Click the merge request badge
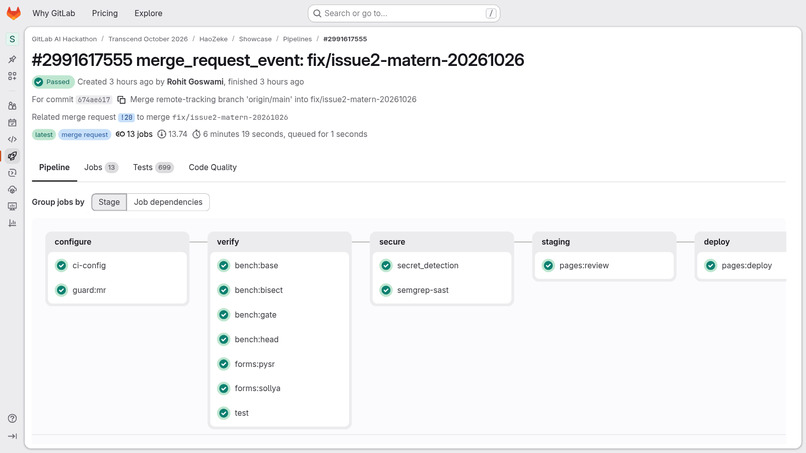The width and height of the screenshot is (806, 453). (x=85, y=135)
